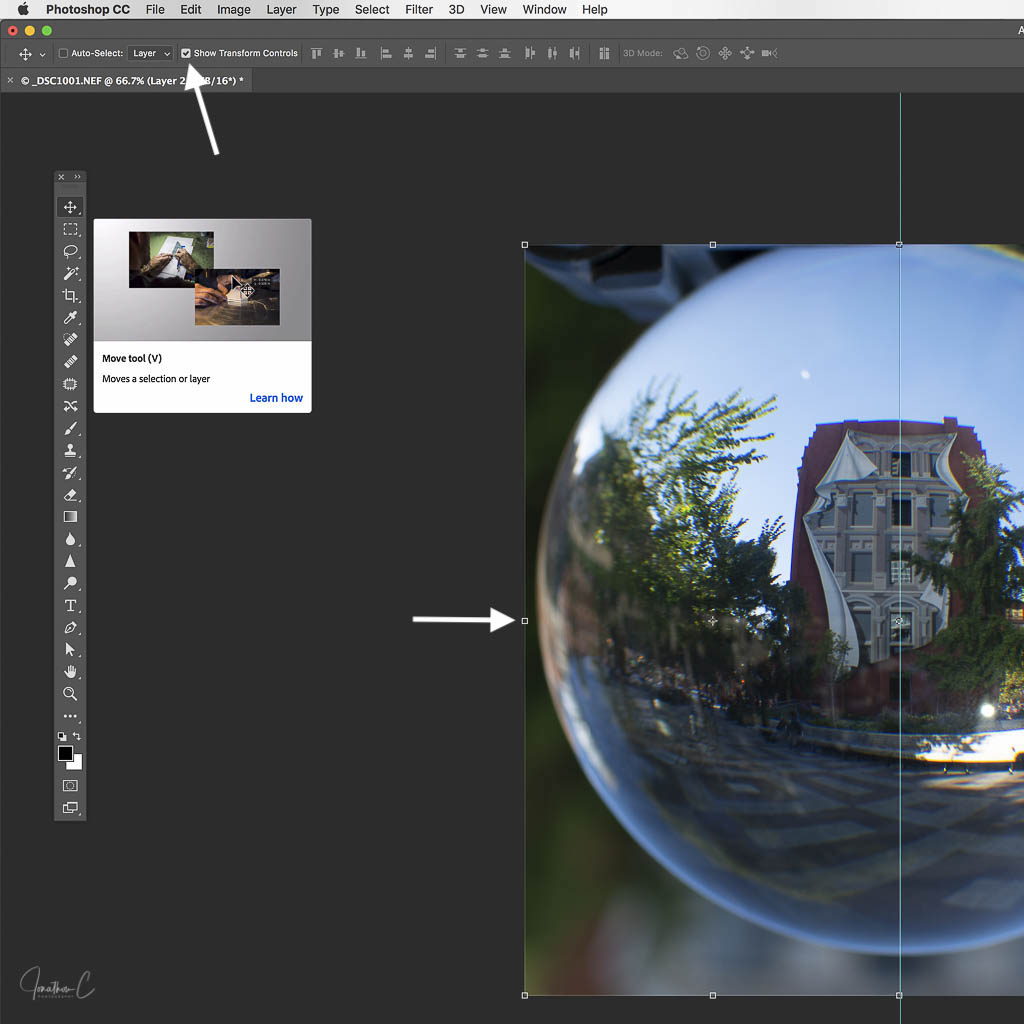Select the Hand tool
Image resolution: width=1024 pixels, height=1024 pixels.
click(x=70, y=671)
